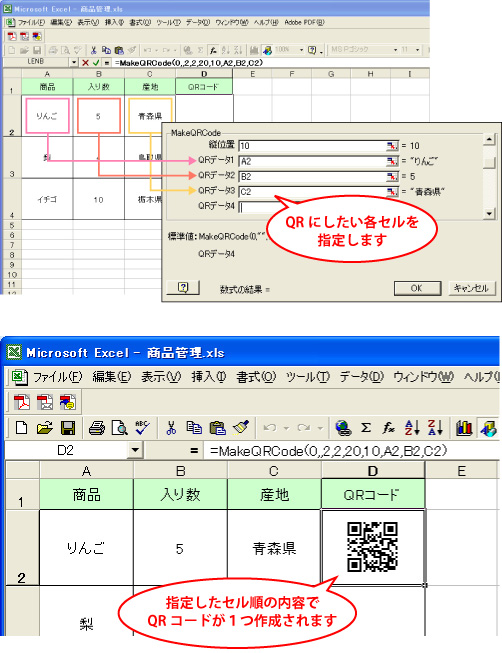Click QRデータ1 field containing A2

click(x=312, y=161)
